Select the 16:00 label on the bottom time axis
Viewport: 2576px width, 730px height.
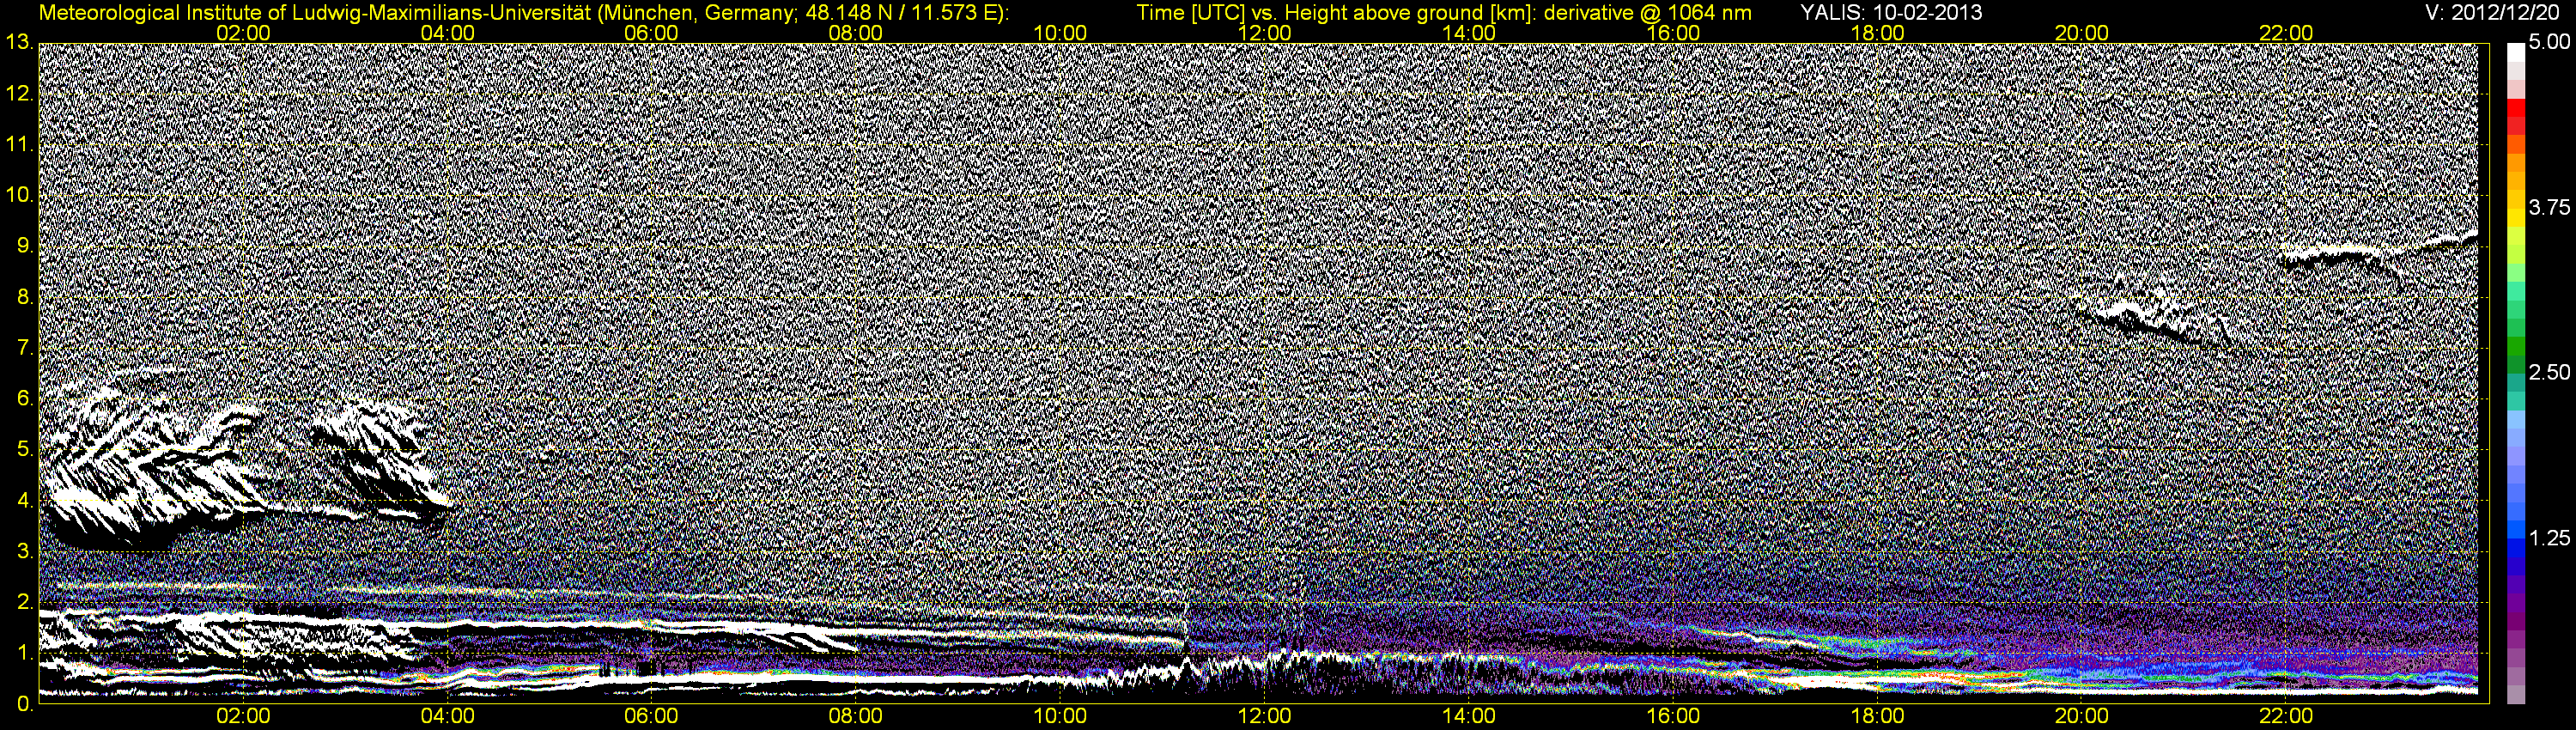pyautogui.click(x=1673, y=717)
